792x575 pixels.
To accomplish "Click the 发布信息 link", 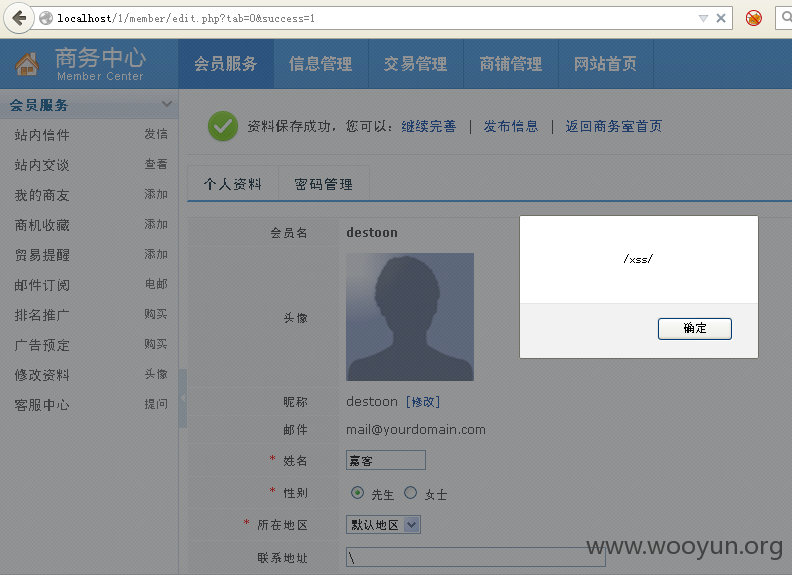I will [511, 126].
